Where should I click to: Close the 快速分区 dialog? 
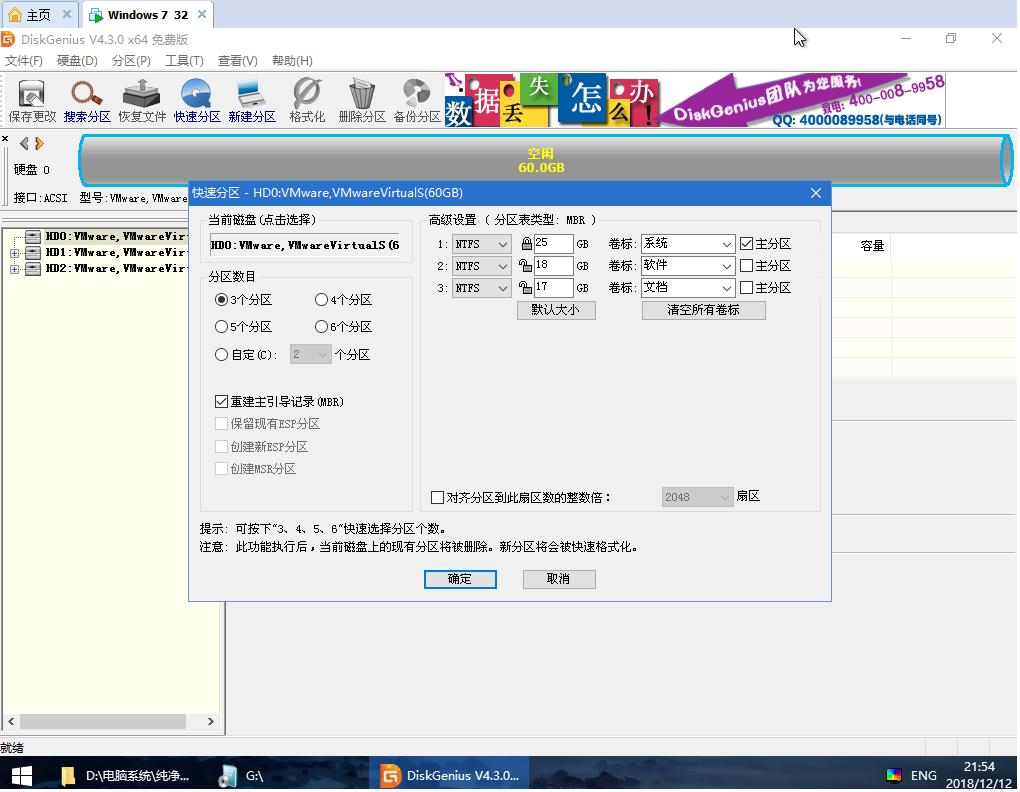[816, 193]
